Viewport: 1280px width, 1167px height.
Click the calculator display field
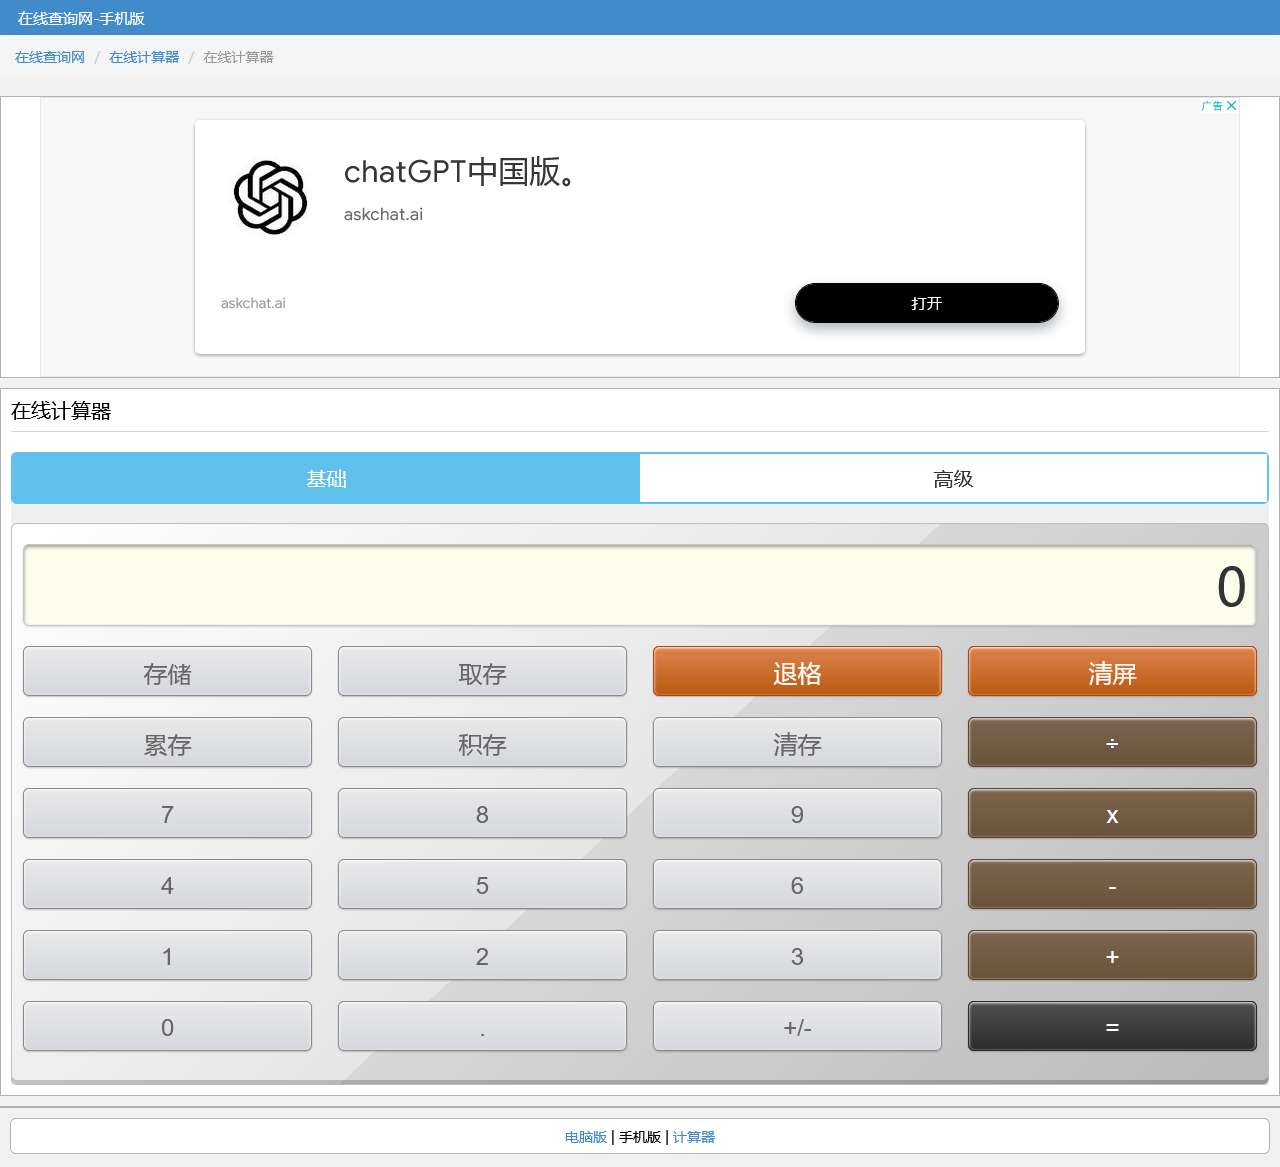pos(639,585)
